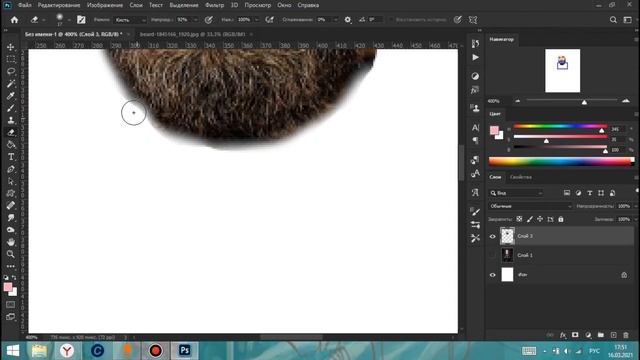Create a new layer group folder
Image resolution: width=640 pixels, height=360 pixels.
(x=601, y=335)
